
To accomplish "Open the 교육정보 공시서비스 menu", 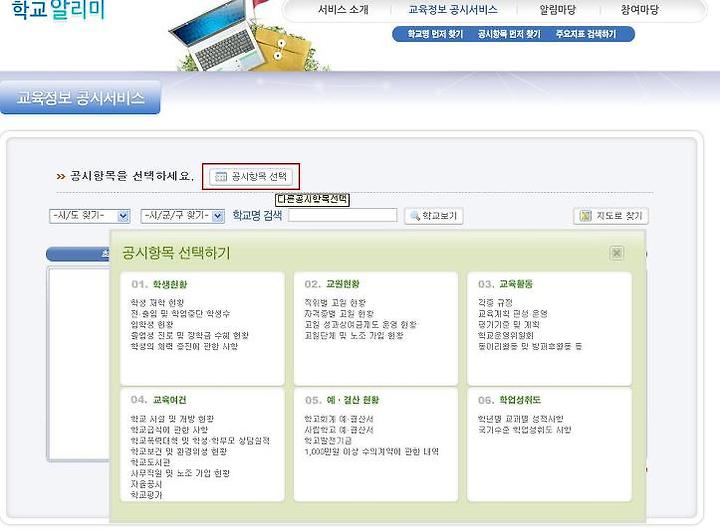I will pyautogui.click(x=453, y=10).
